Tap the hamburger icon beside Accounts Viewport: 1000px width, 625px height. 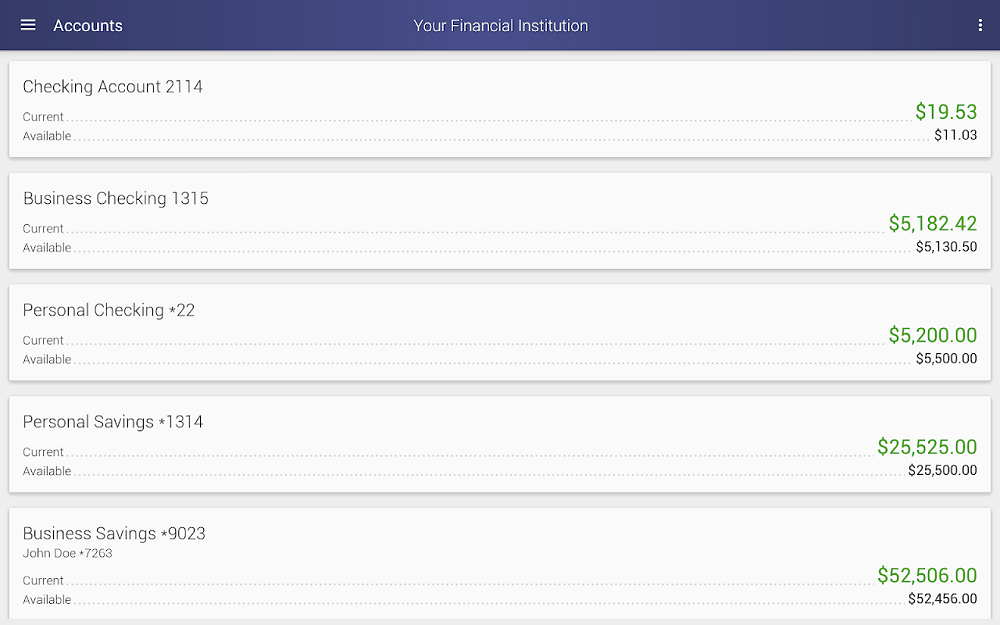tap(27, 25)
